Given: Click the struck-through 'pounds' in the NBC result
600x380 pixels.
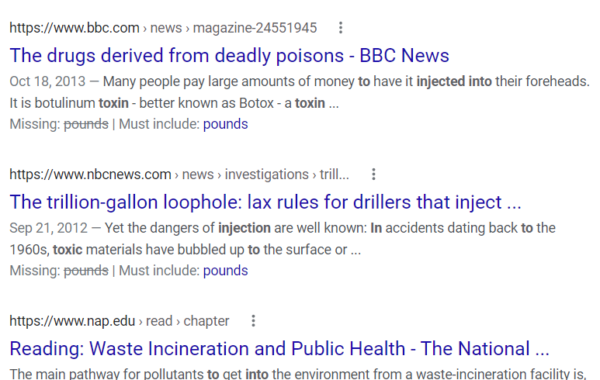Looking at the screenshot, I should point(86,271).
